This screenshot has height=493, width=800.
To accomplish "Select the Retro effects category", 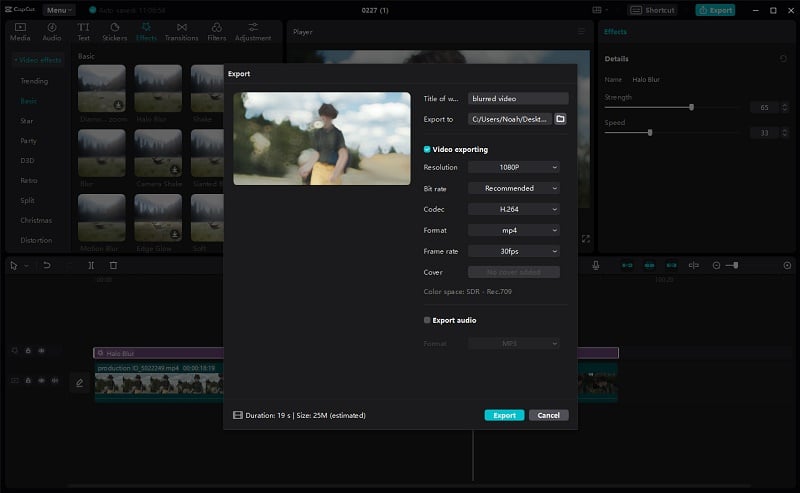I will tap(29, 181).
